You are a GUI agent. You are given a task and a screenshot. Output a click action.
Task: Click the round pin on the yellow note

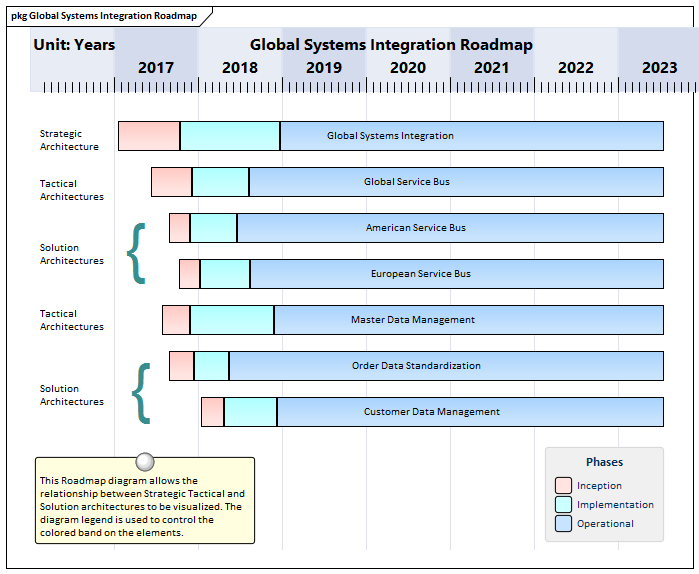(145, 461)
